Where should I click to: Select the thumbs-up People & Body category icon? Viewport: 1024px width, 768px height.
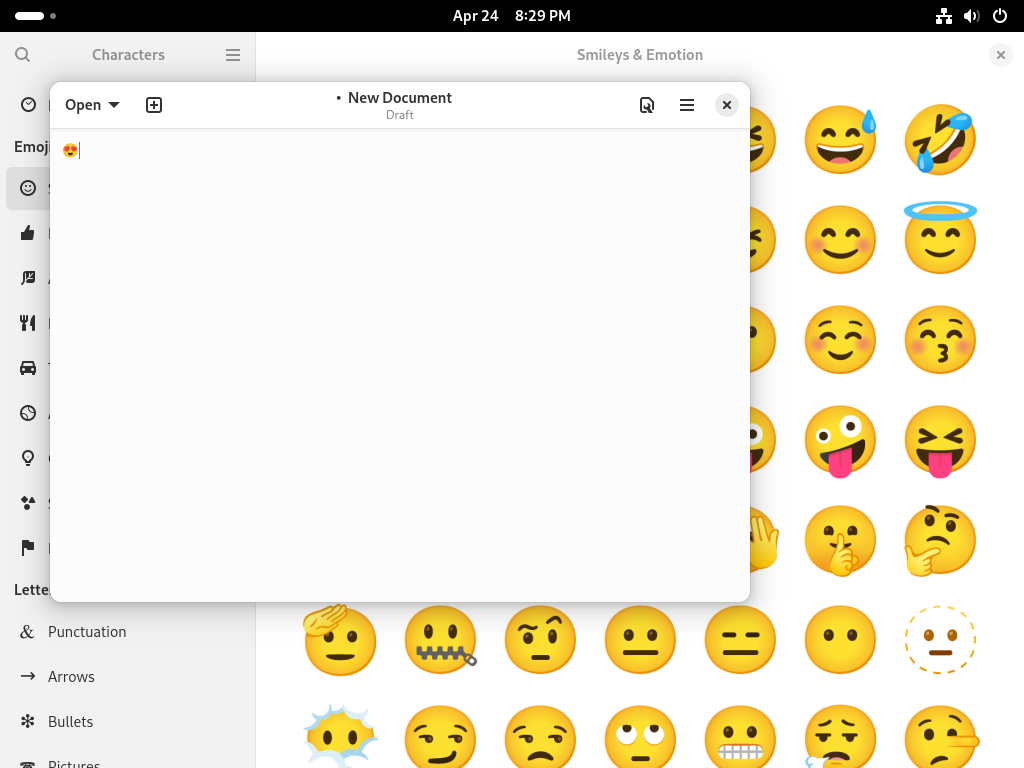(x=28, y=233)
